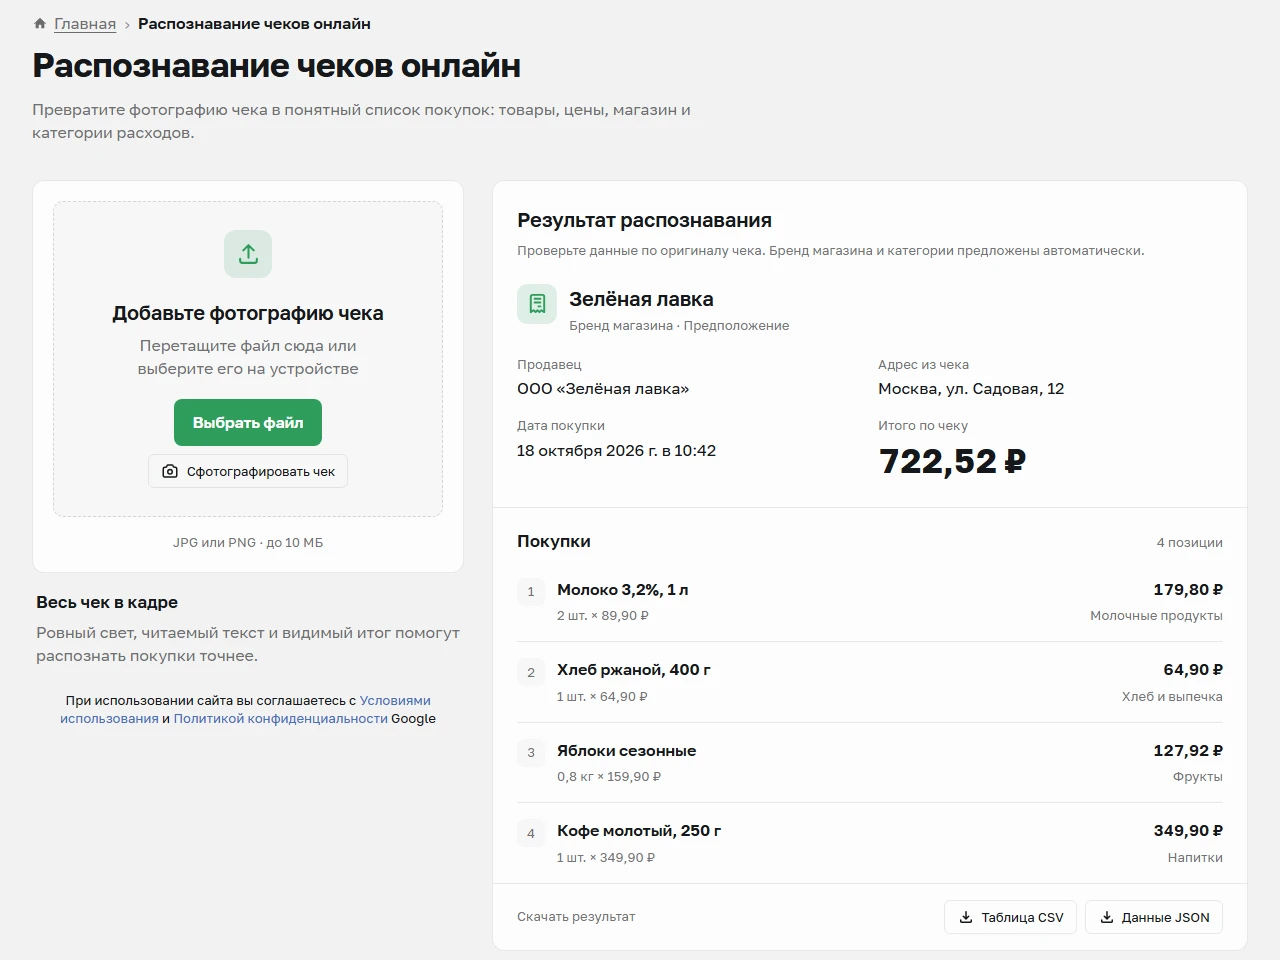The width and height of the screenshot is (1280, 960).
Task: Click the Хлеб и выпечка category label
Action: pyautogui.click(x=1172, y=697)
